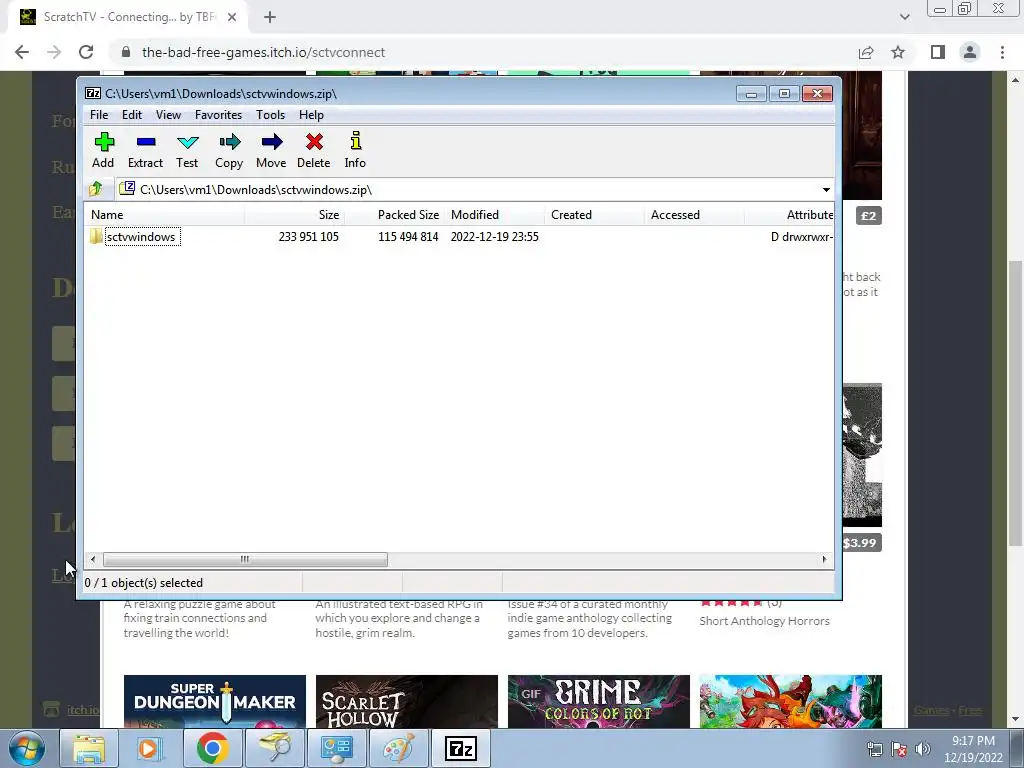Open the Tools menu
This screenshot has width=1024, height=768.
tap(270, 115)
